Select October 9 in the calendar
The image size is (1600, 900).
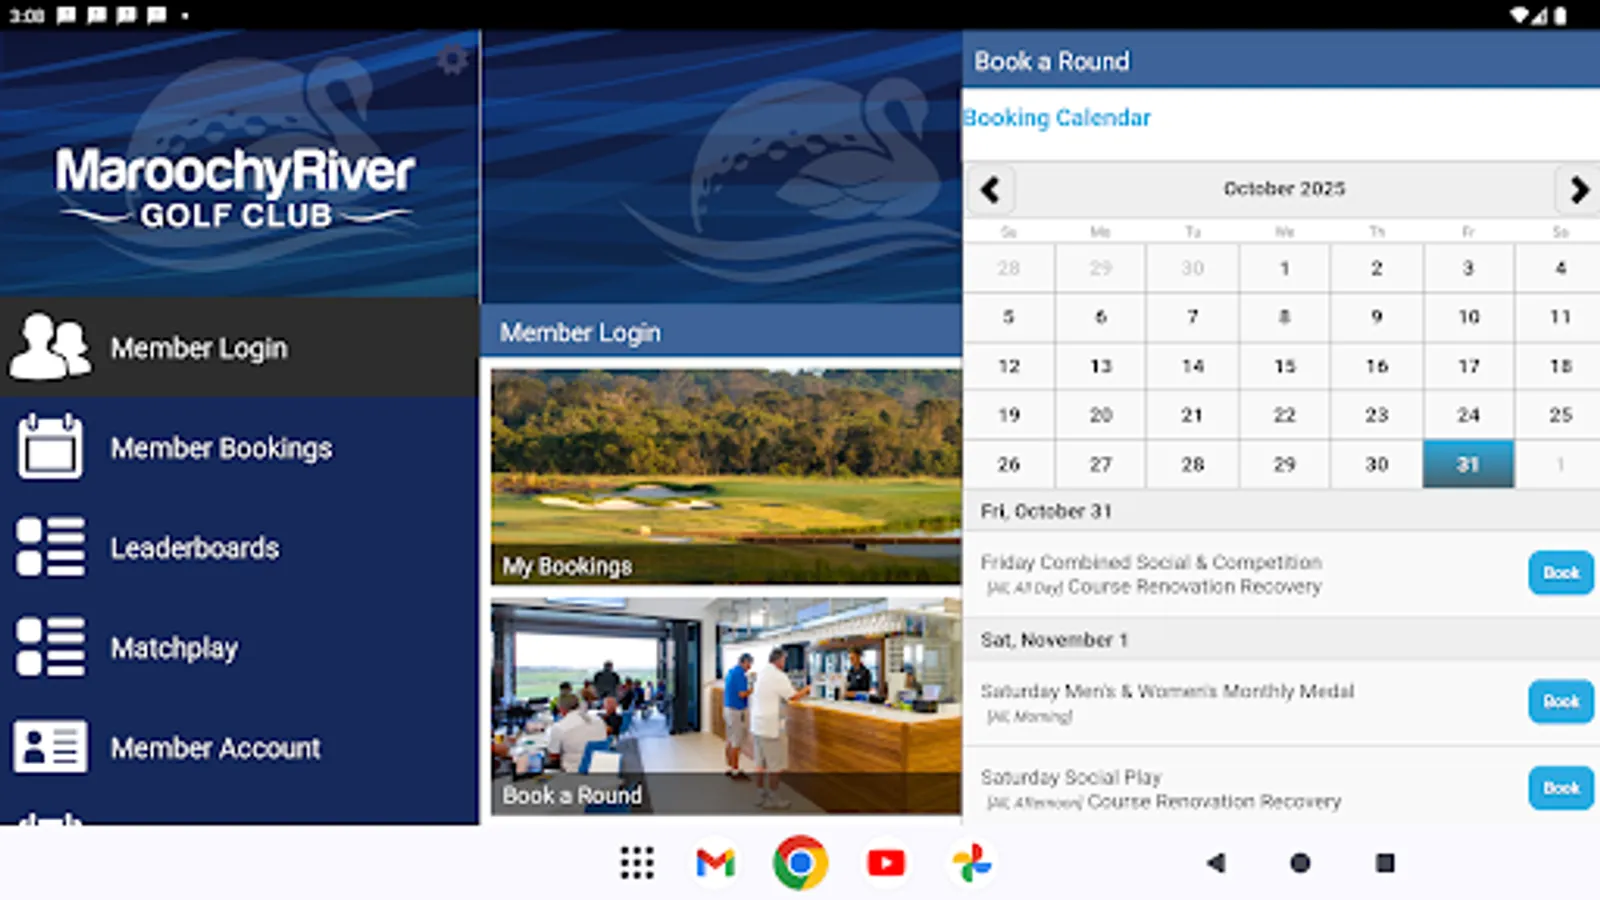(1376, 317)
